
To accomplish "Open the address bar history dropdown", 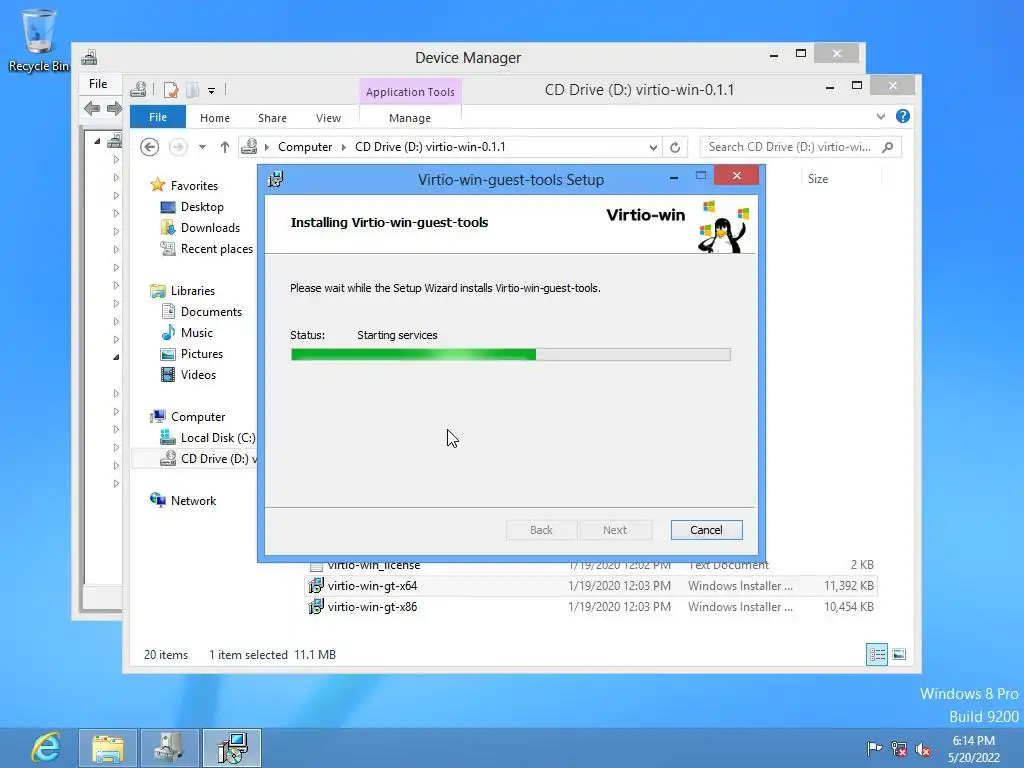I will (652, 147).
